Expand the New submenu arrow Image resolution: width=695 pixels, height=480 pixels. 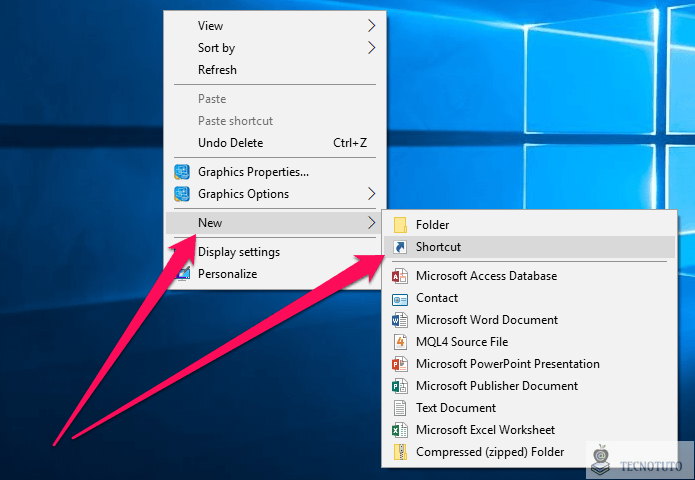point(371,222)
